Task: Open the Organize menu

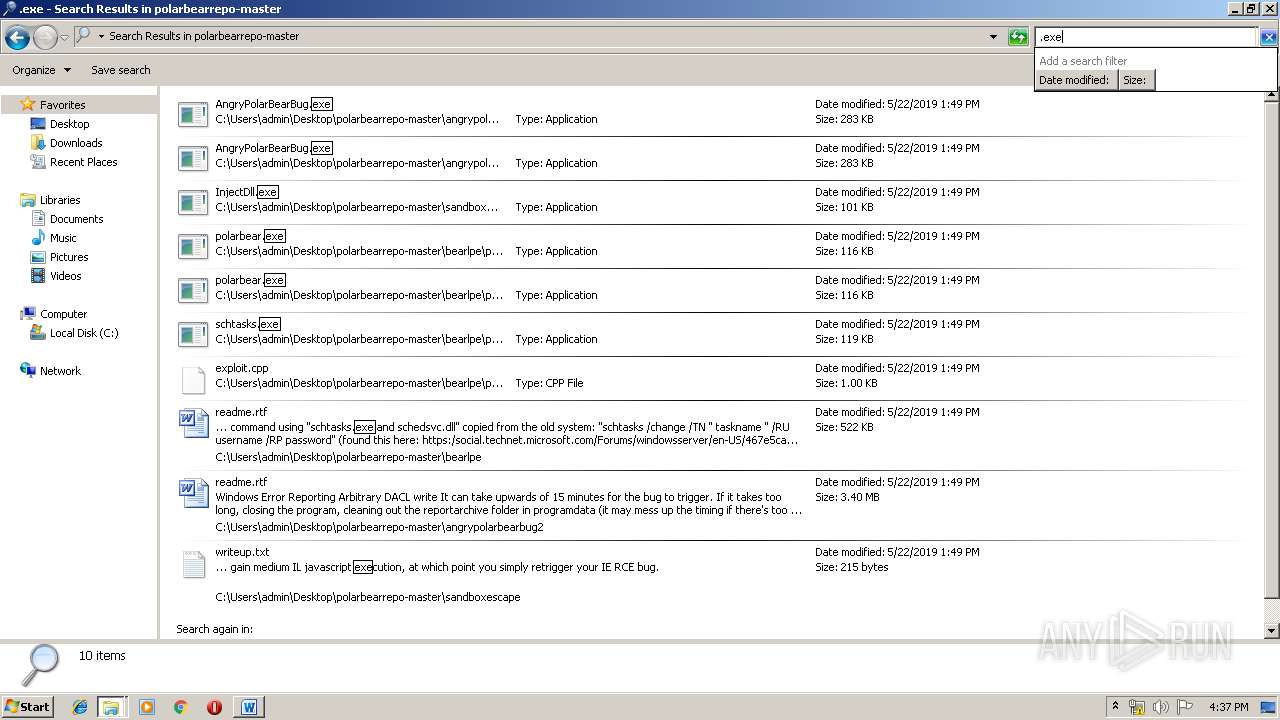Action: [x=41, y=70]
